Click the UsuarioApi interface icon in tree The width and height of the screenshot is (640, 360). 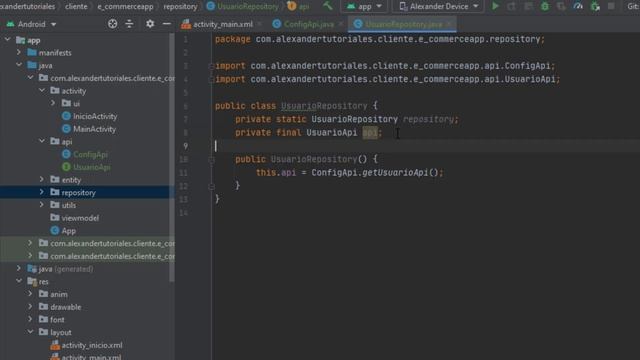coord(66,167)
